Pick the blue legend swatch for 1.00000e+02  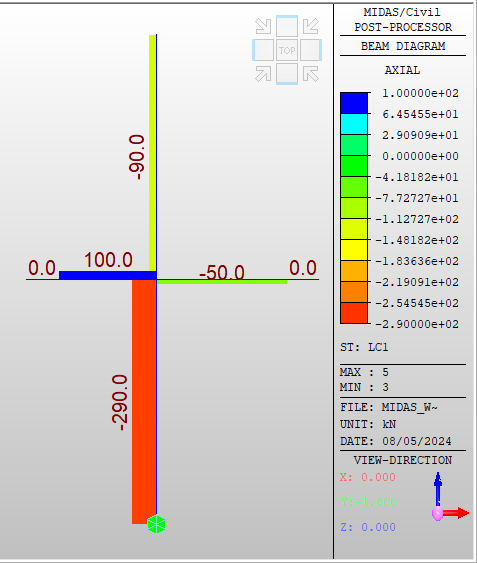pyautogui.click(x=354, y=103)
